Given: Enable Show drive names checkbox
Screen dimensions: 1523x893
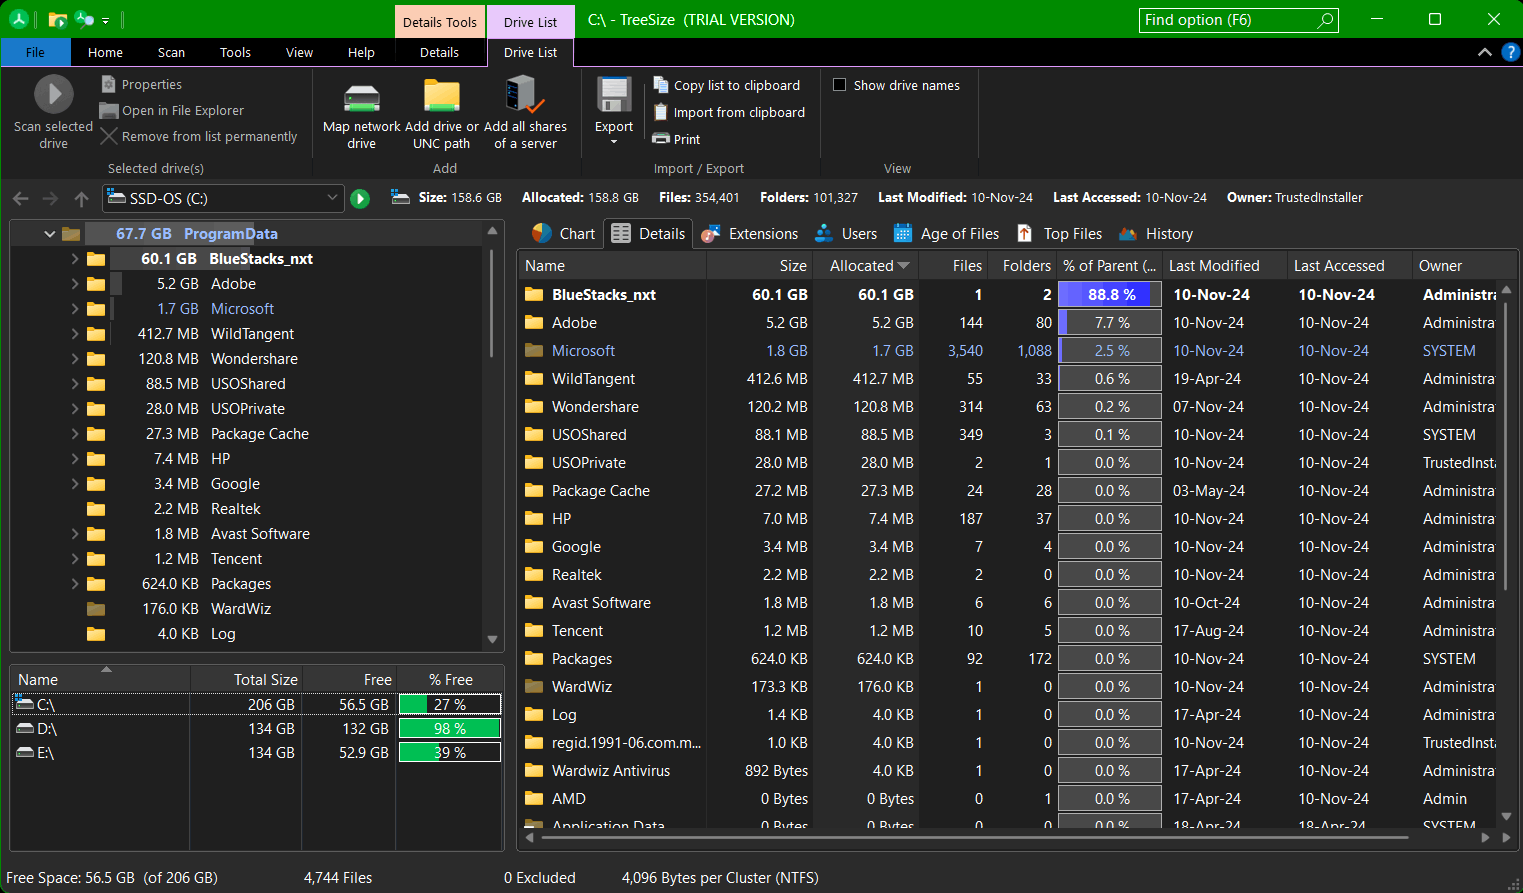Looking at the screenshot, I should (839, 85).
